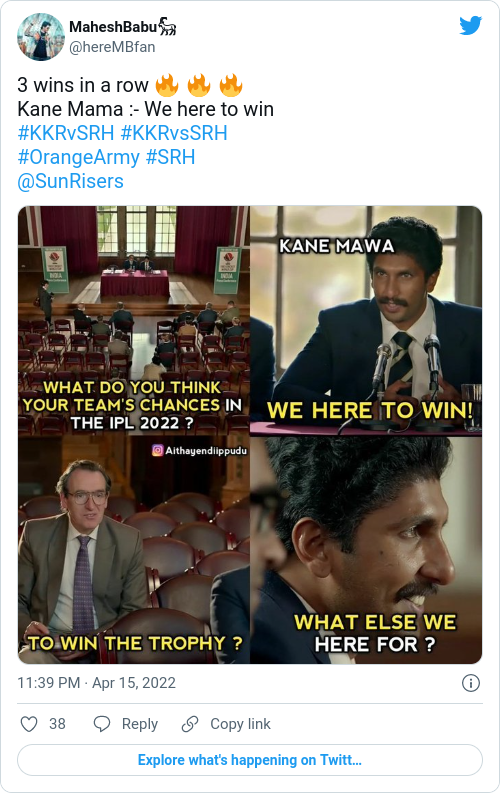Visit the @SunRisers mention
The height and width of the screenshot is (793, 500).
[x=70, y=181]
